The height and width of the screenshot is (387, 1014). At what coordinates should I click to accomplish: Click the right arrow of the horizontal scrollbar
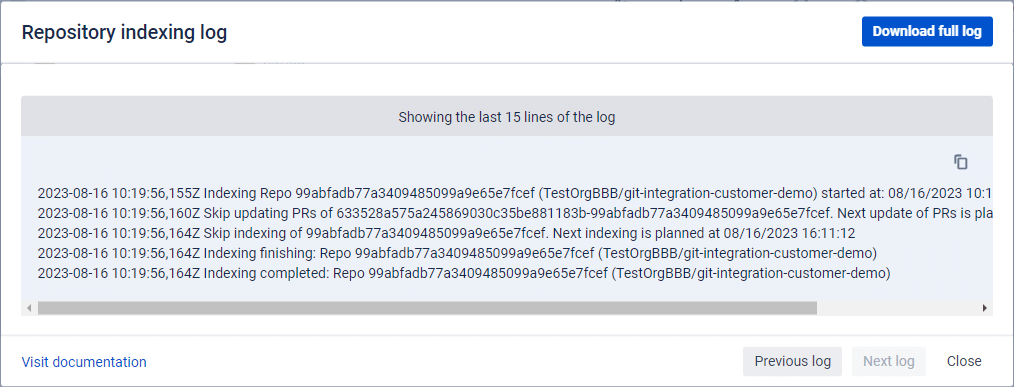985,308
